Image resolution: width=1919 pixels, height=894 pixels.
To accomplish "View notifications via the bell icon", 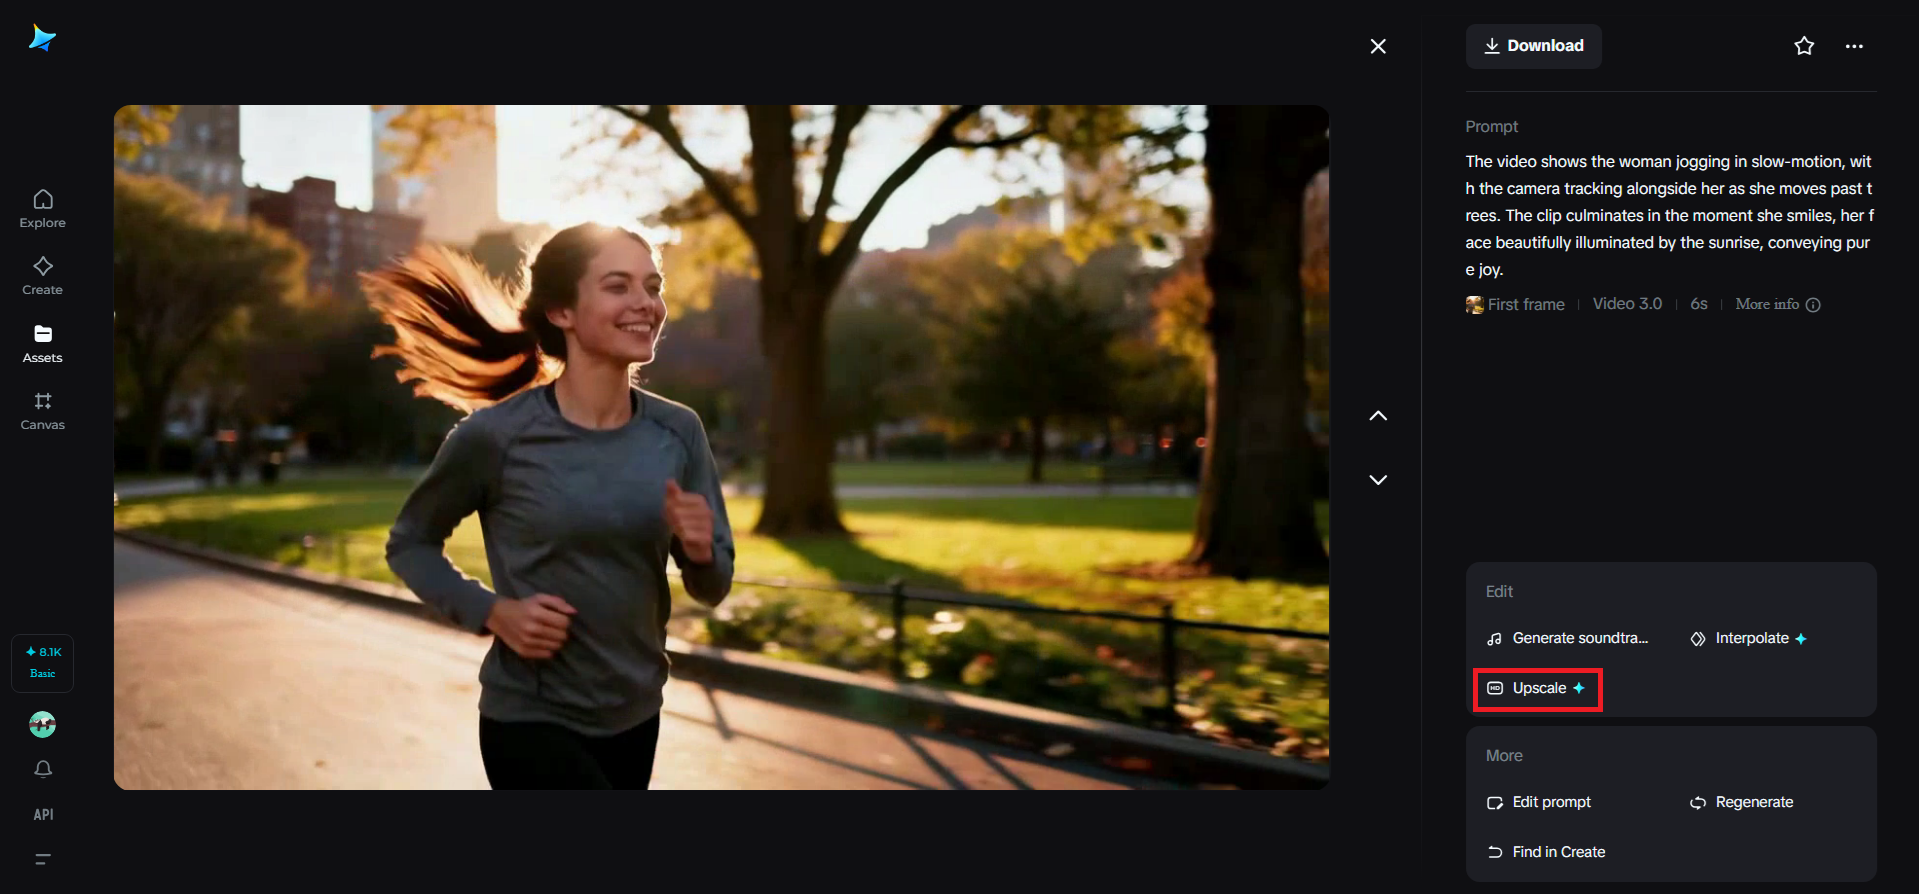I will 43,769.
